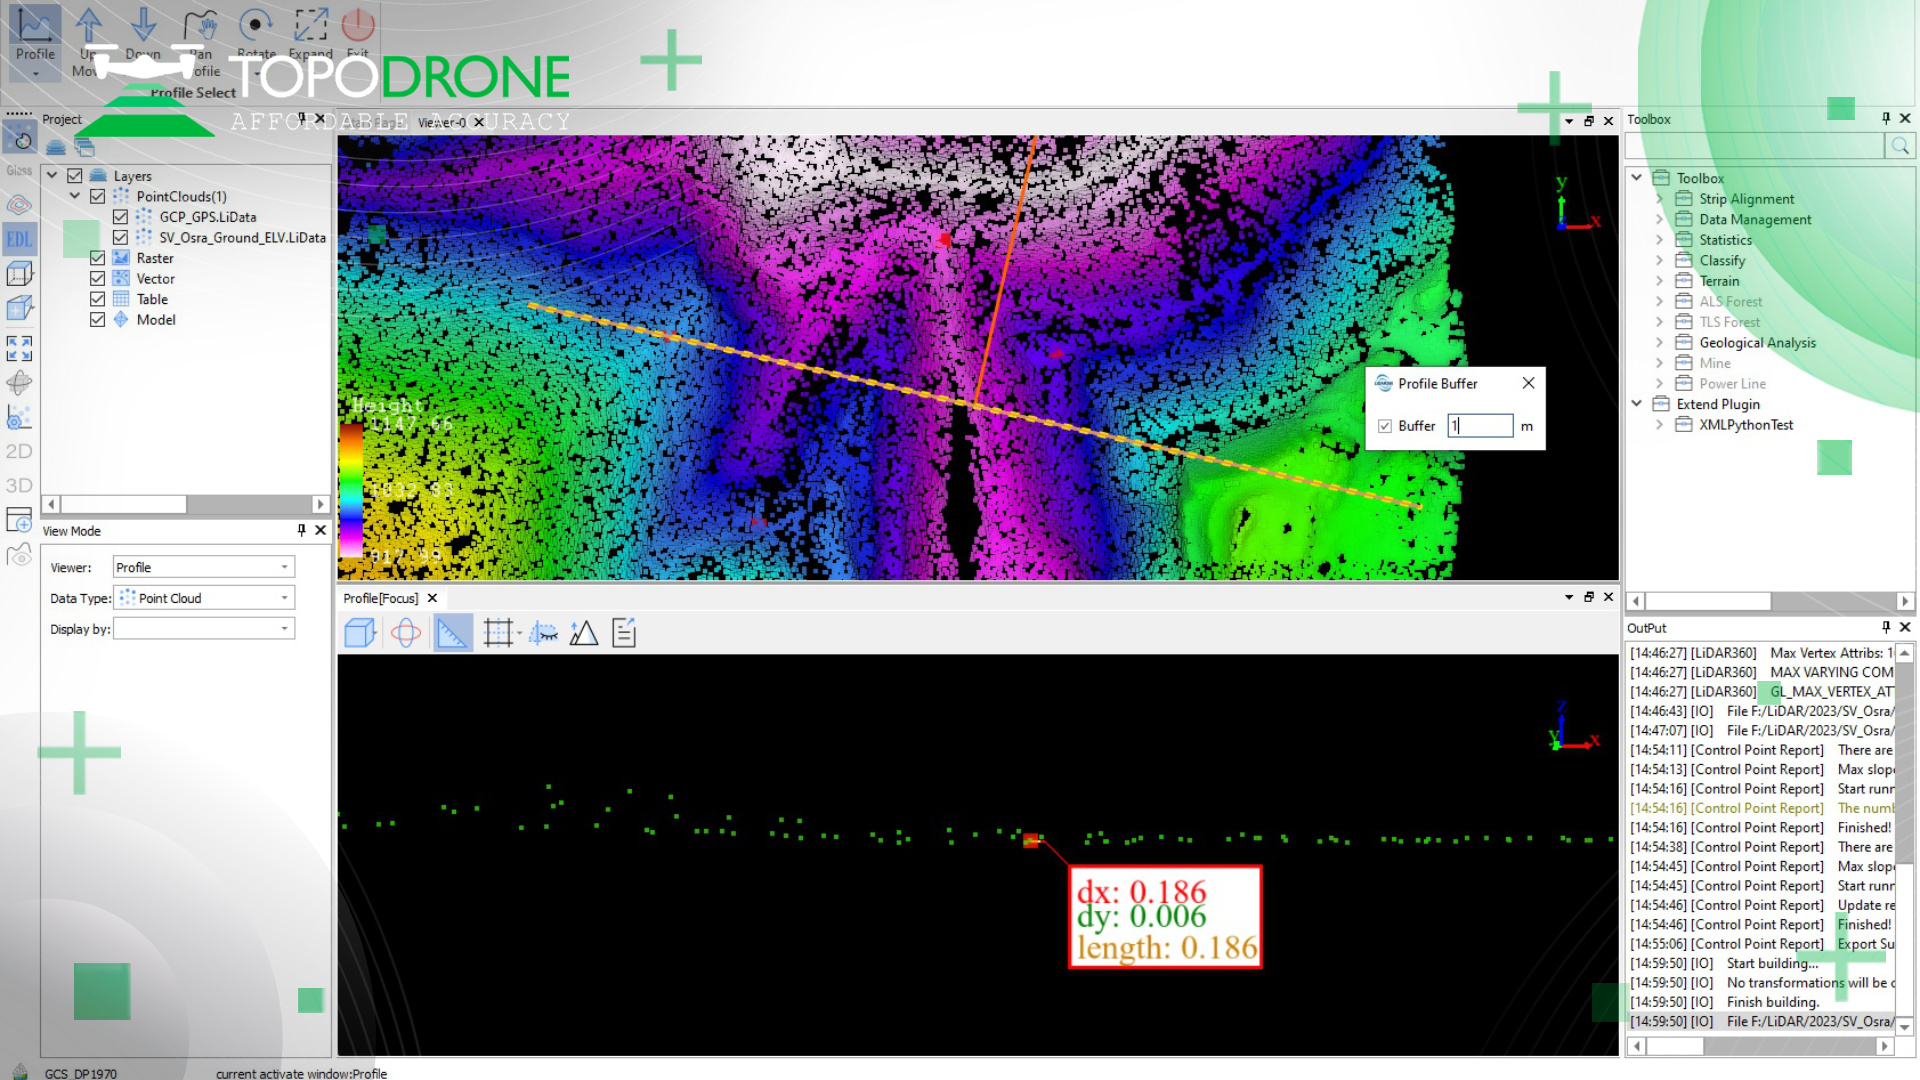Uncheck the GCP_GPS.LiData layer checkbox
This screenshot has width=1920, height=1080.
coord(120,217)
